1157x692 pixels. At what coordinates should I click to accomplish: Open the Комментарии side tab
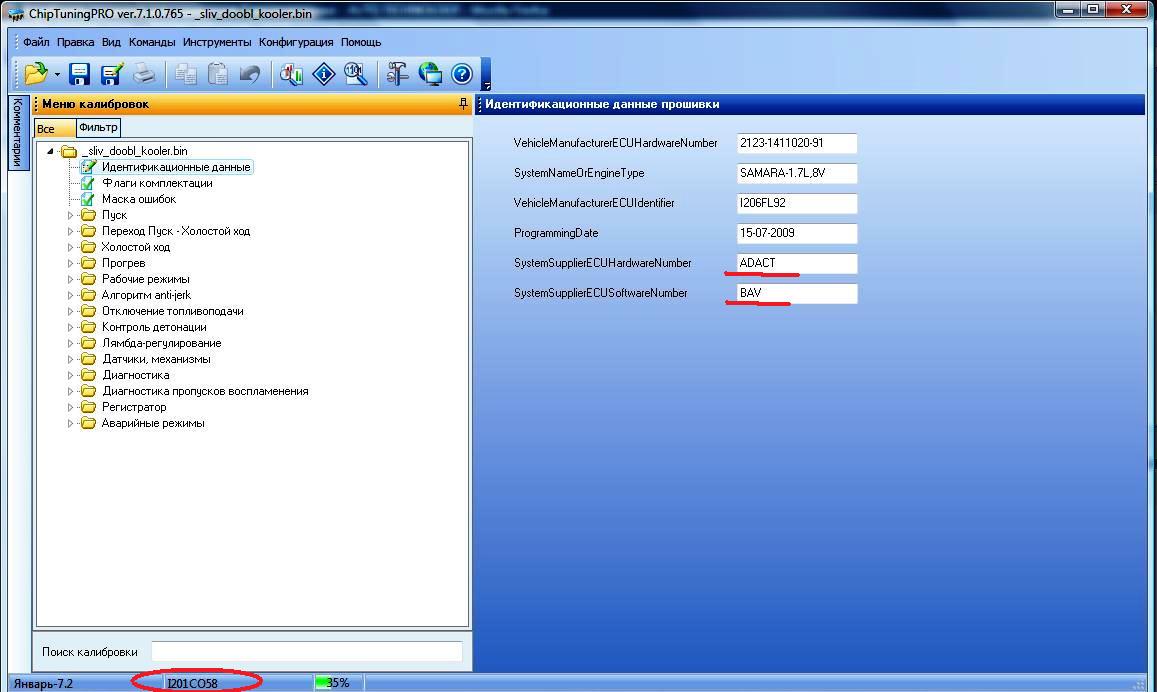pos(18,132)
